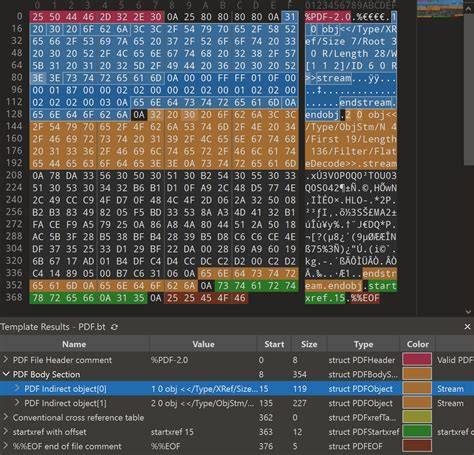Click the refresh icon beside PDF.bt
Viewport: 474px width, 455px height.
click(x=114, y=327)
